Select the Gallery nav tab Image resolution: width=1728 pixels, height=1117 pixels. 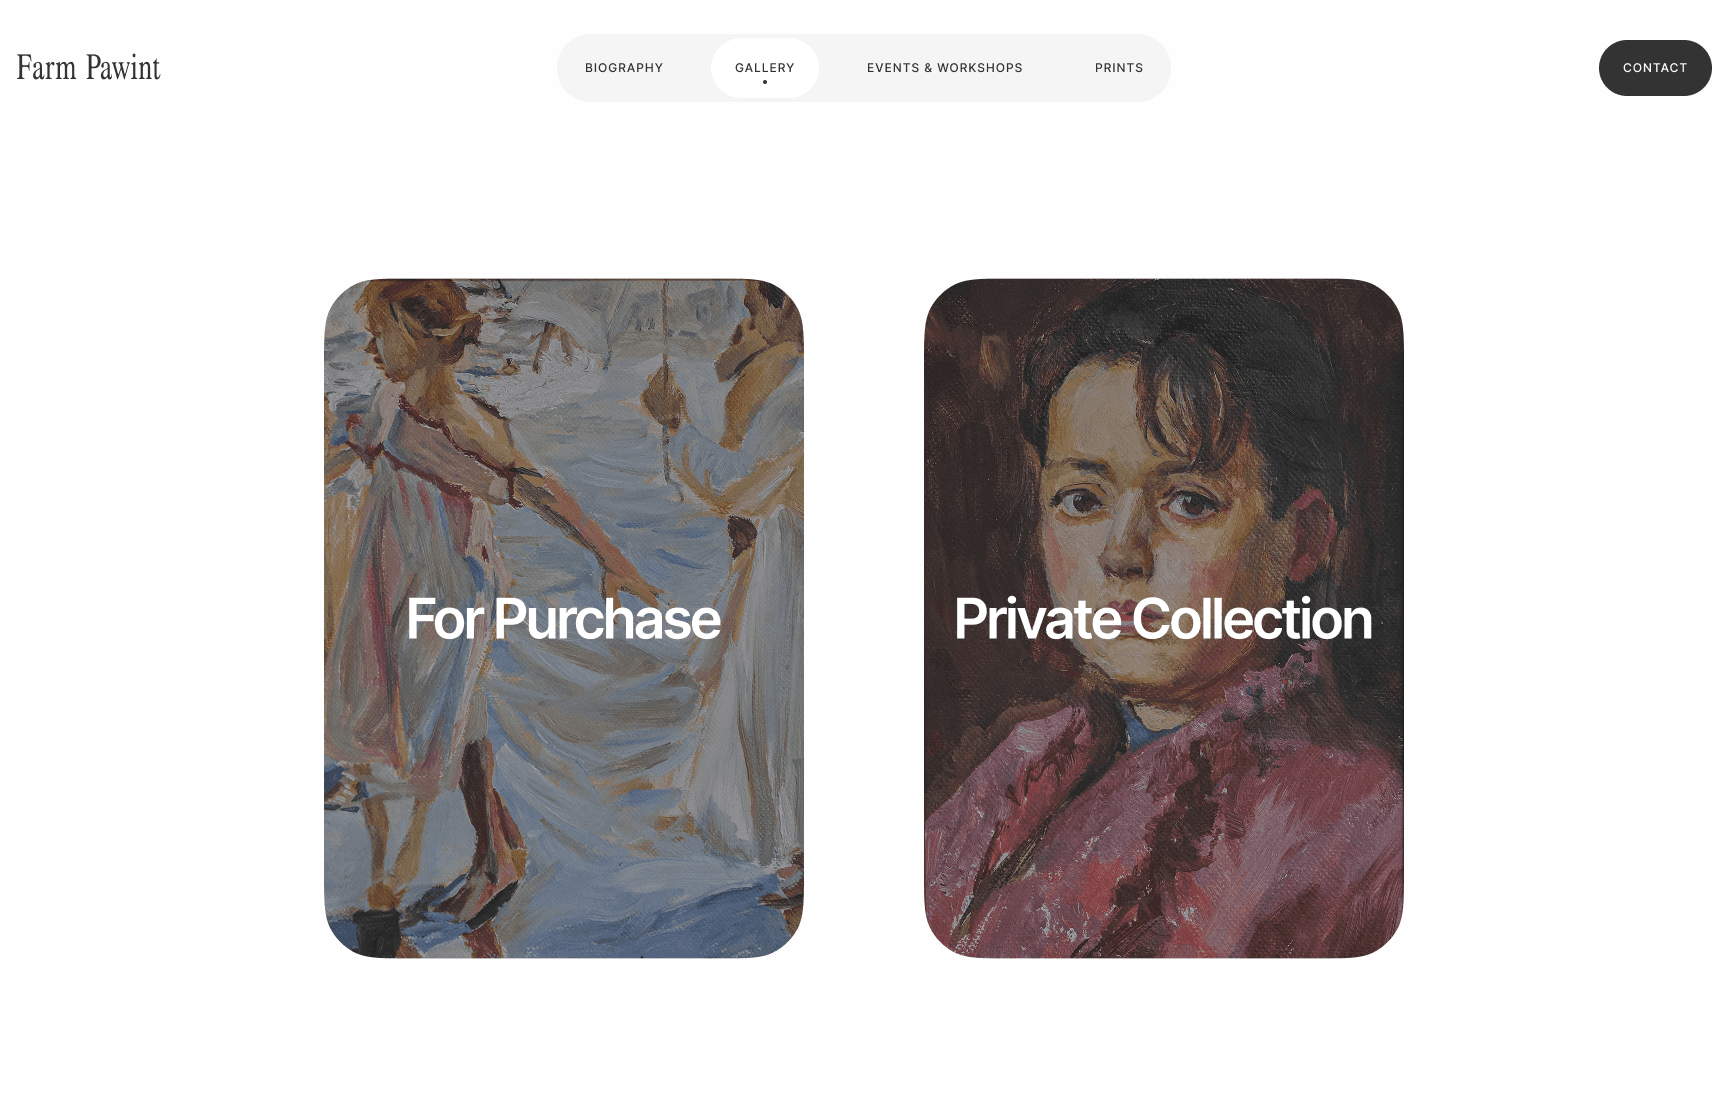(x=765, y=68)
